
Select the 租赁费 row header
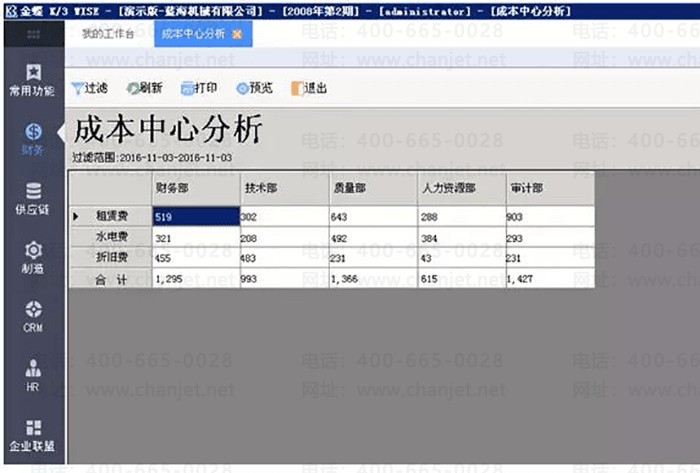(110, 216)
